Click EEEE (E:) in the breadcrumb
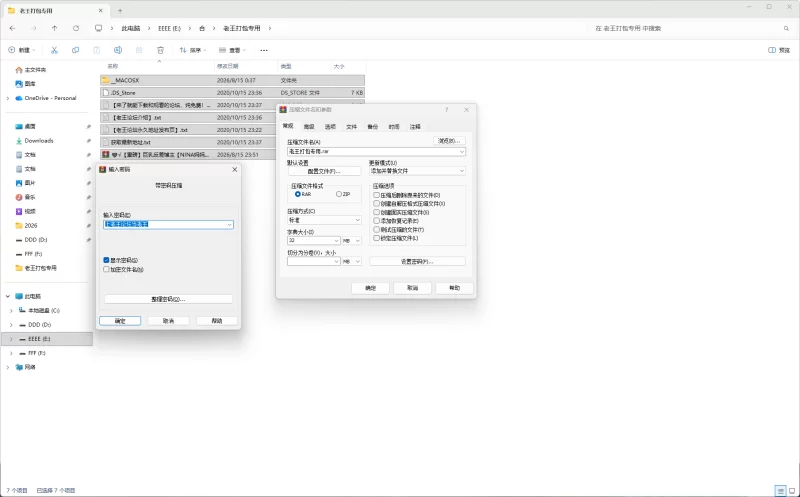Screen dimensions: 800x497 click(x=169, y=28)
